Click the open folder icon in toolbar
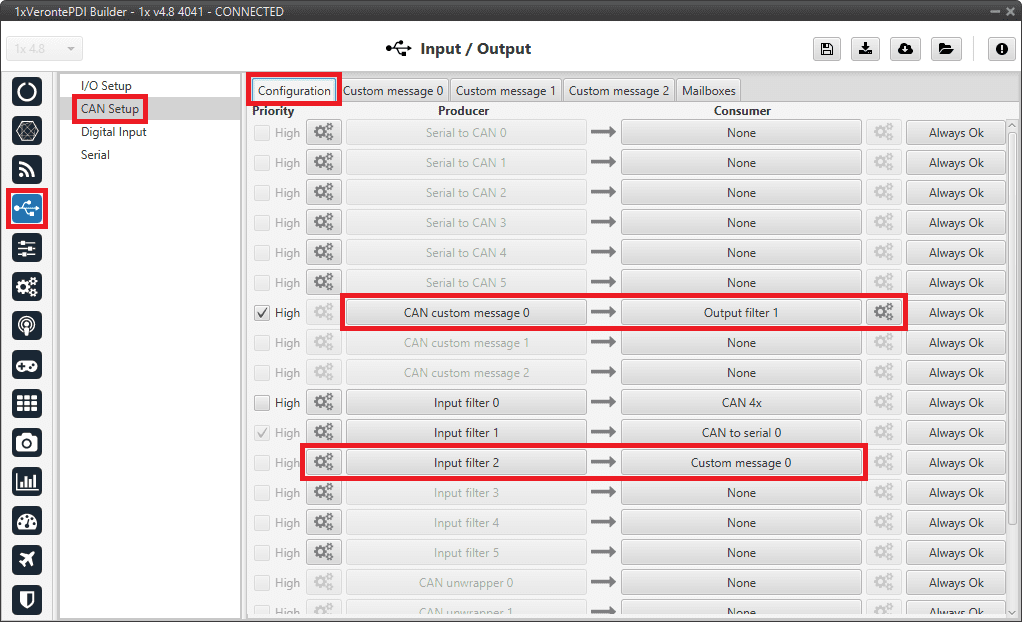1022x622 pixels. click(944, 50)
